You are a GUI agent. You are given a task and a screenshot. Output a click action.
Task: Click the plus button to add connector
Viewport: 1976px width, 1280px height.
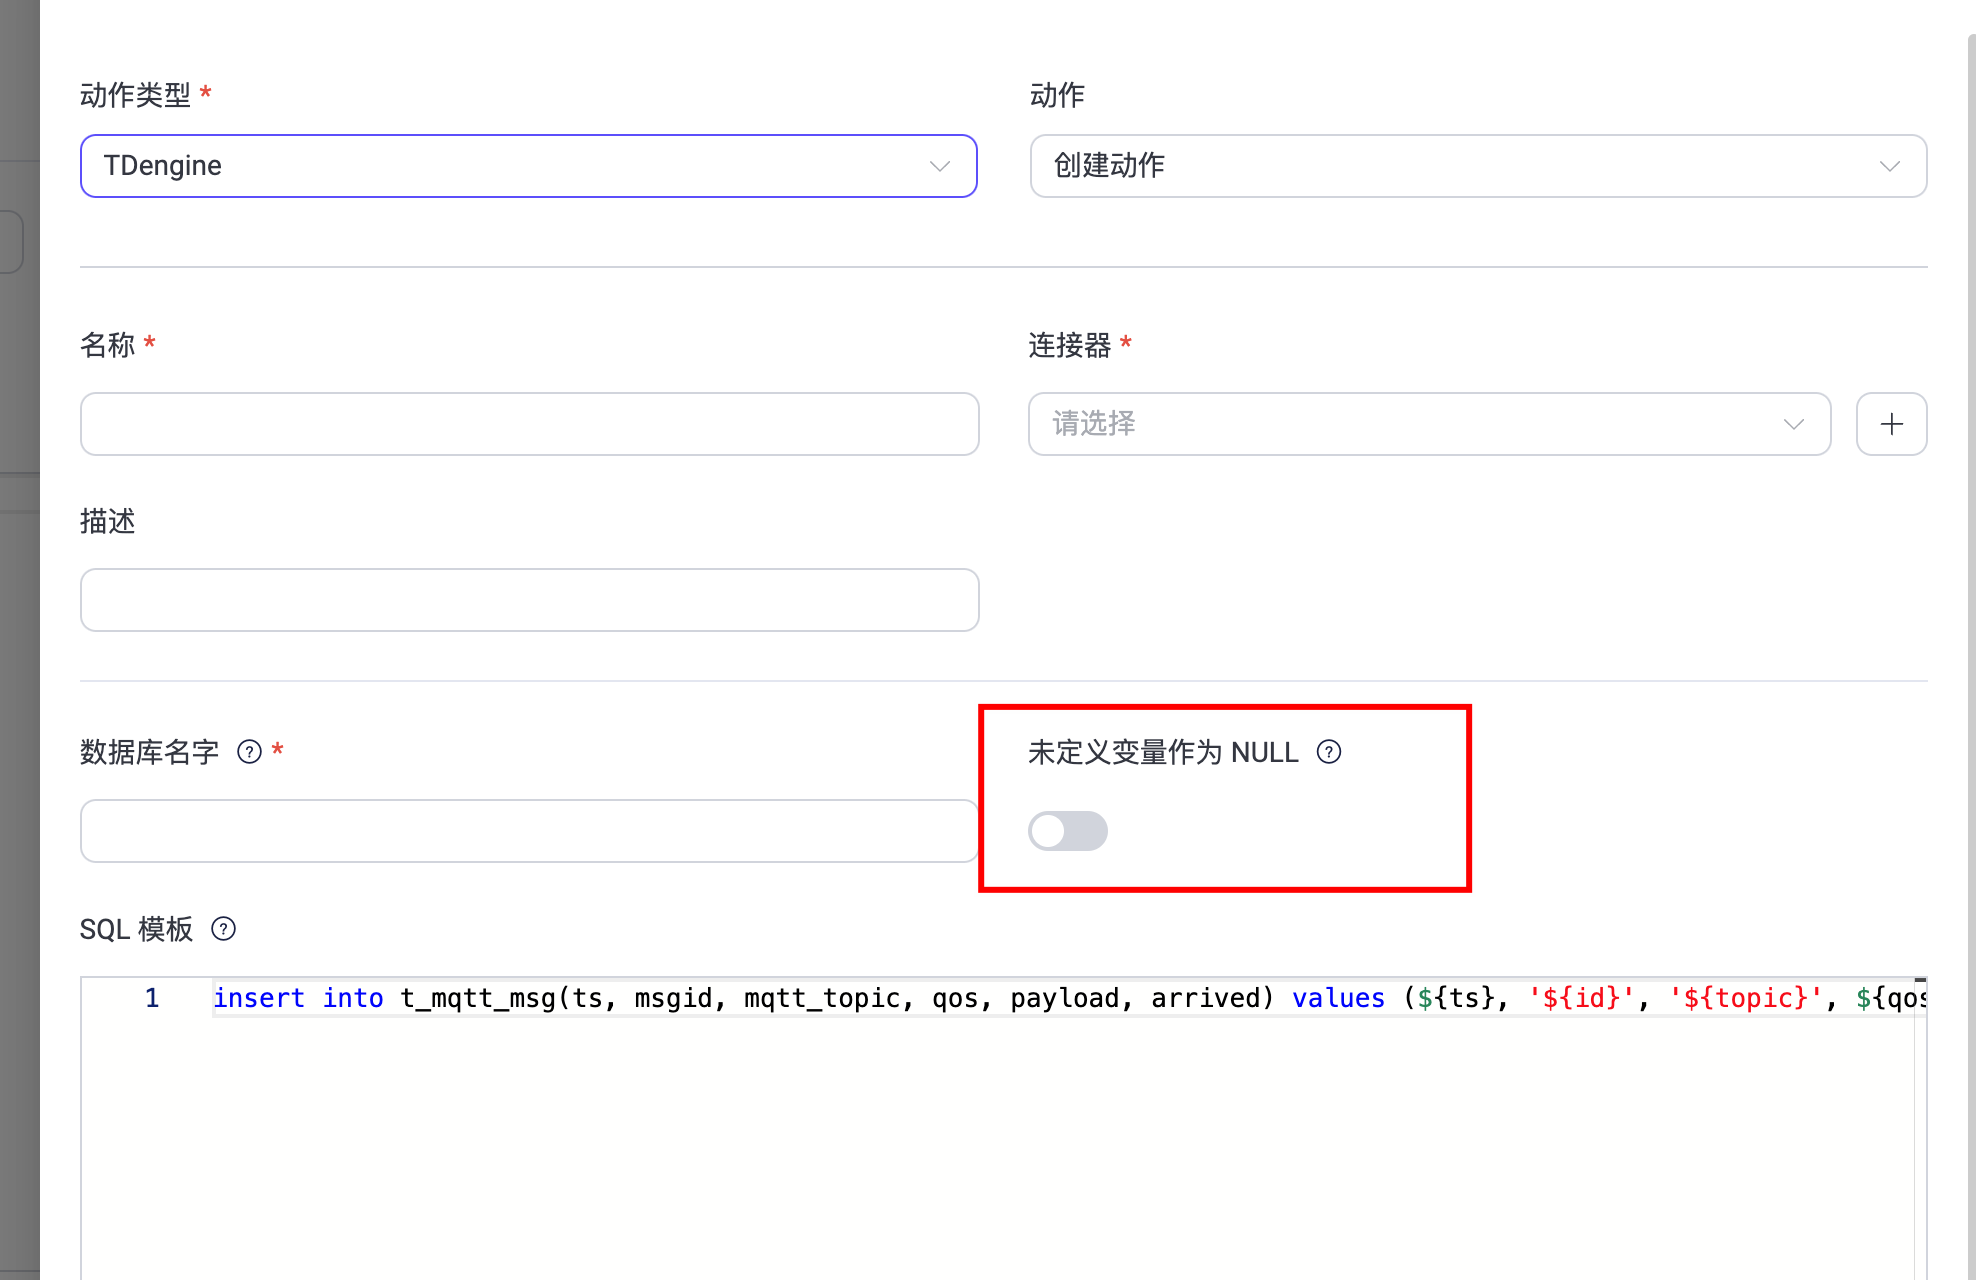[x=1891, y=424]
